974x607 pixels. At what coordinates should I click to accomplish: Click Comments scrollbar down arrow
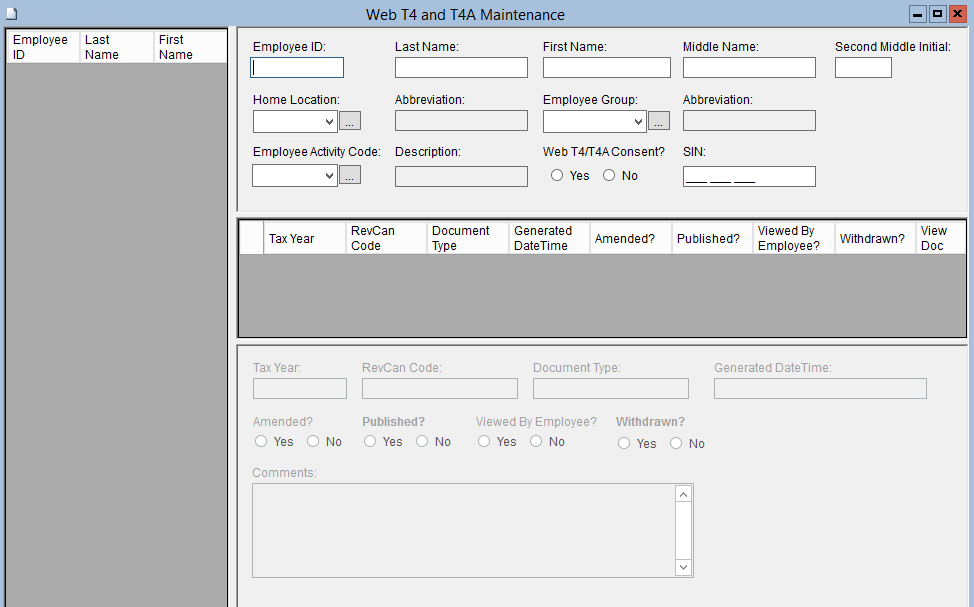point(683,567)
